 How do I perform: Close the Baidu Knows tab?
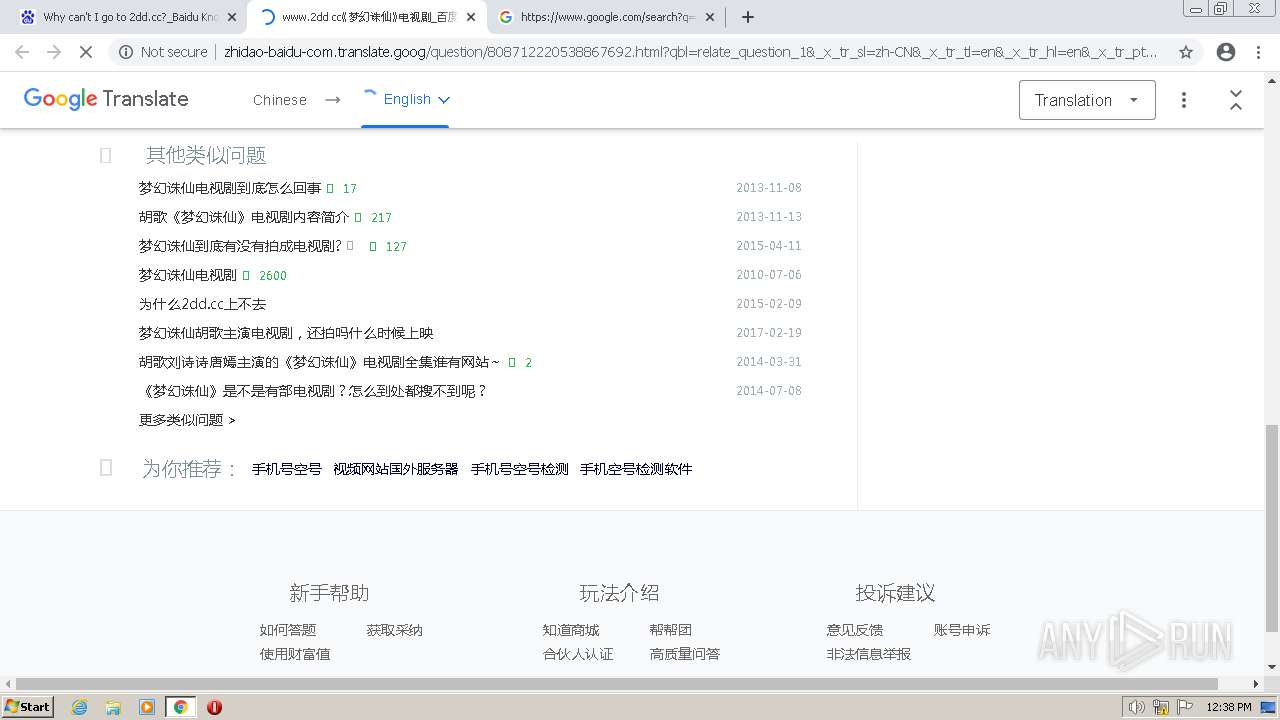[232, 17]
